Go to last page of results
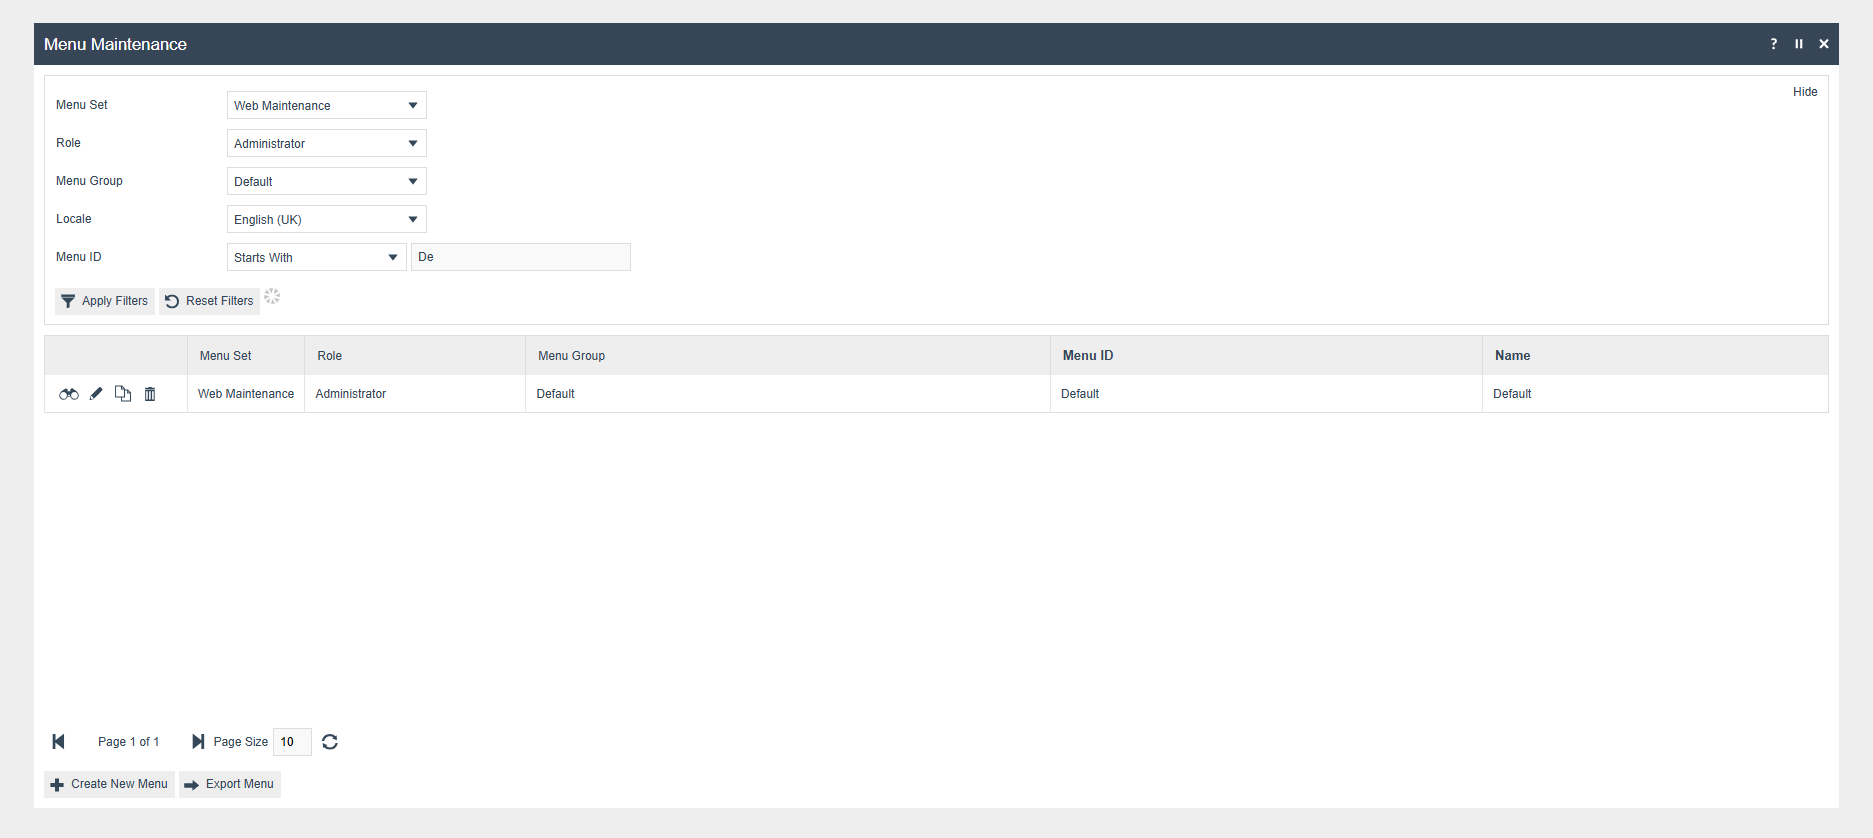 pyautogui.click(x=198, y=742)
